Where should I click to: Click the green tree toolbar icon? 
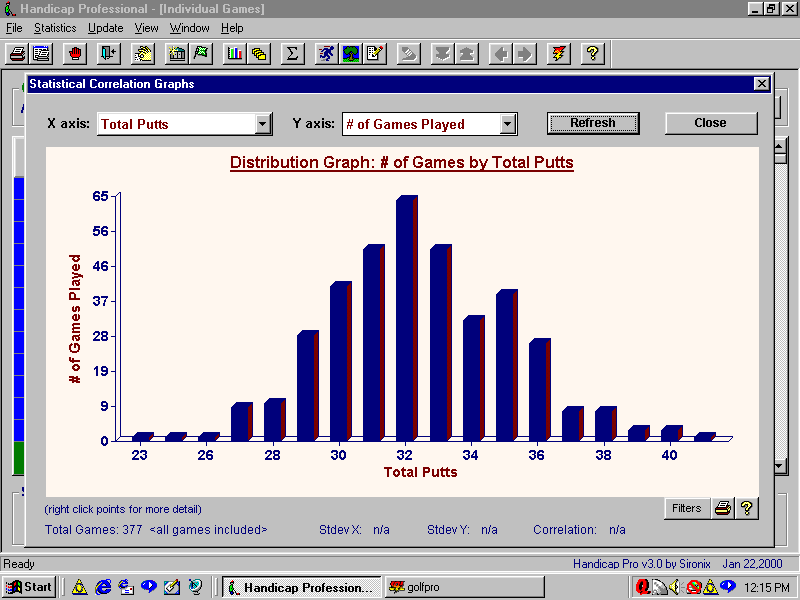click(x=351, y=53)
